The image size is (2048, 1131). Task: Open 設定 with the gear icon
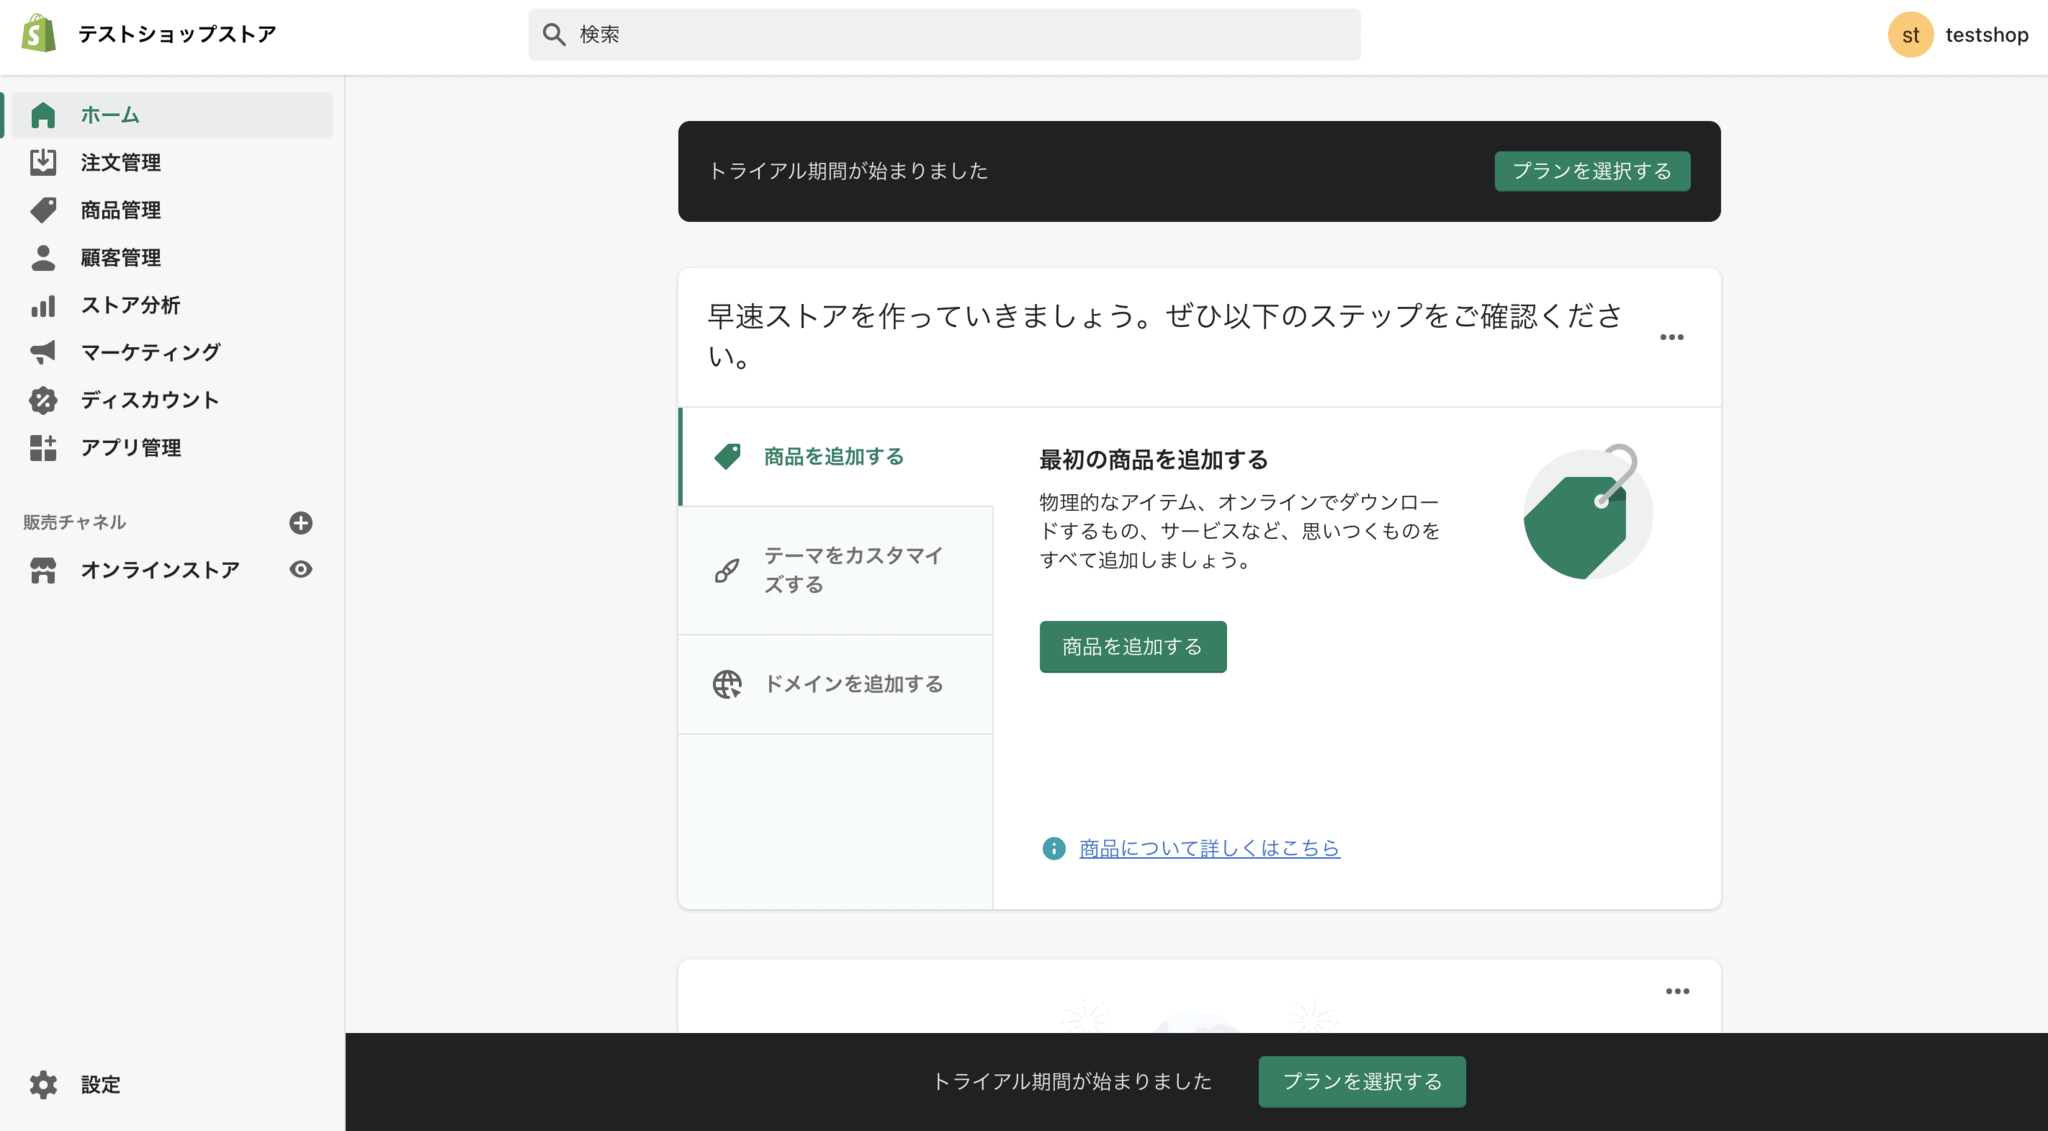43,1084
